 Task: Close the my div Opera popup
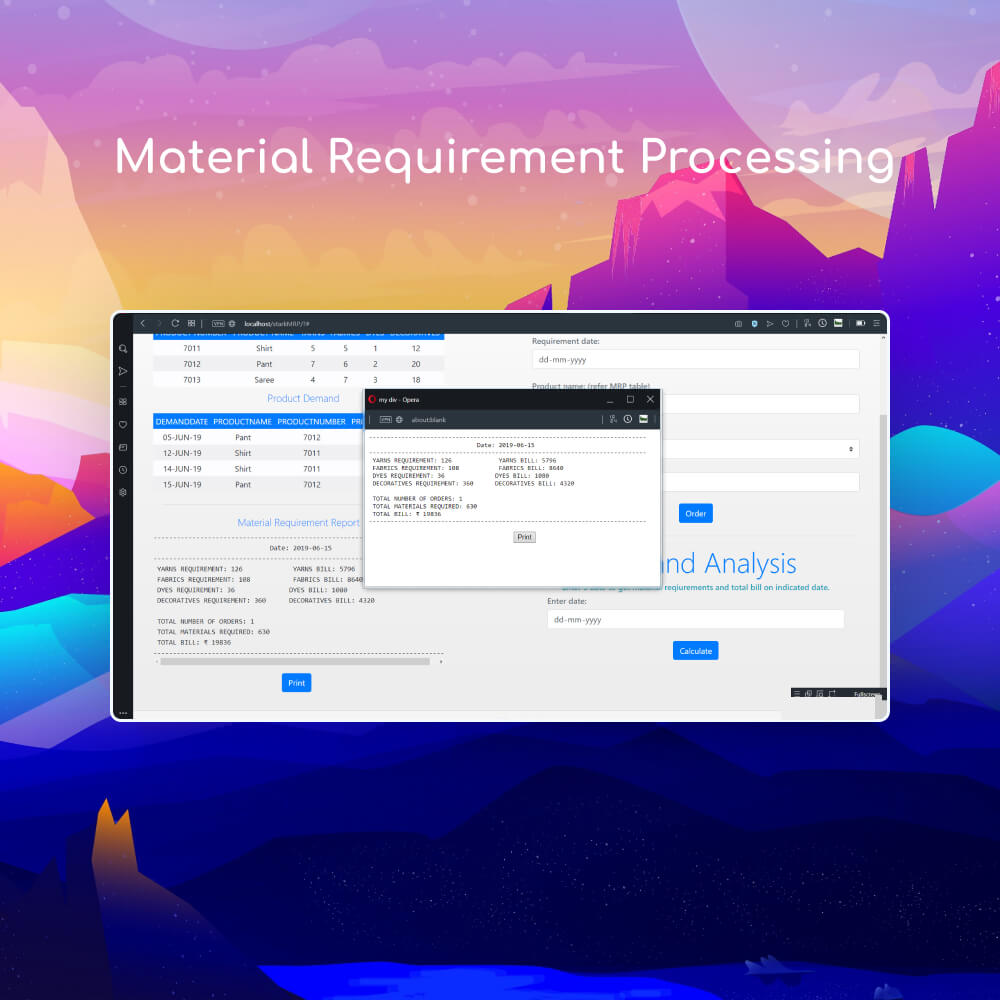(x=650, y=399)
